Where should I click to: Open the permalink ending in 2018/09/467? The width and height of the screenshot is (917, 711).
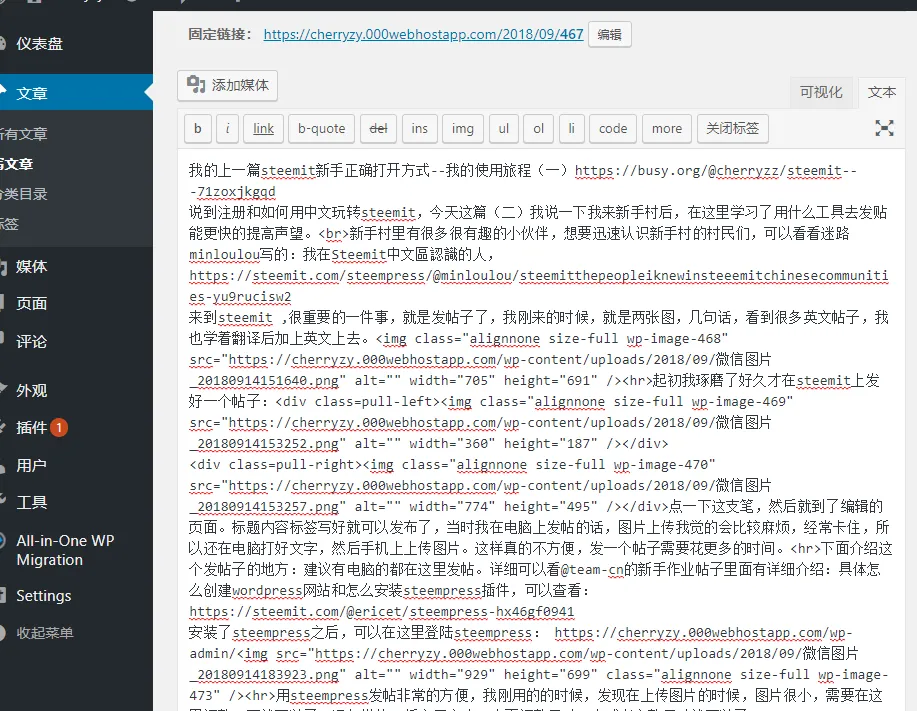point(423,34)
